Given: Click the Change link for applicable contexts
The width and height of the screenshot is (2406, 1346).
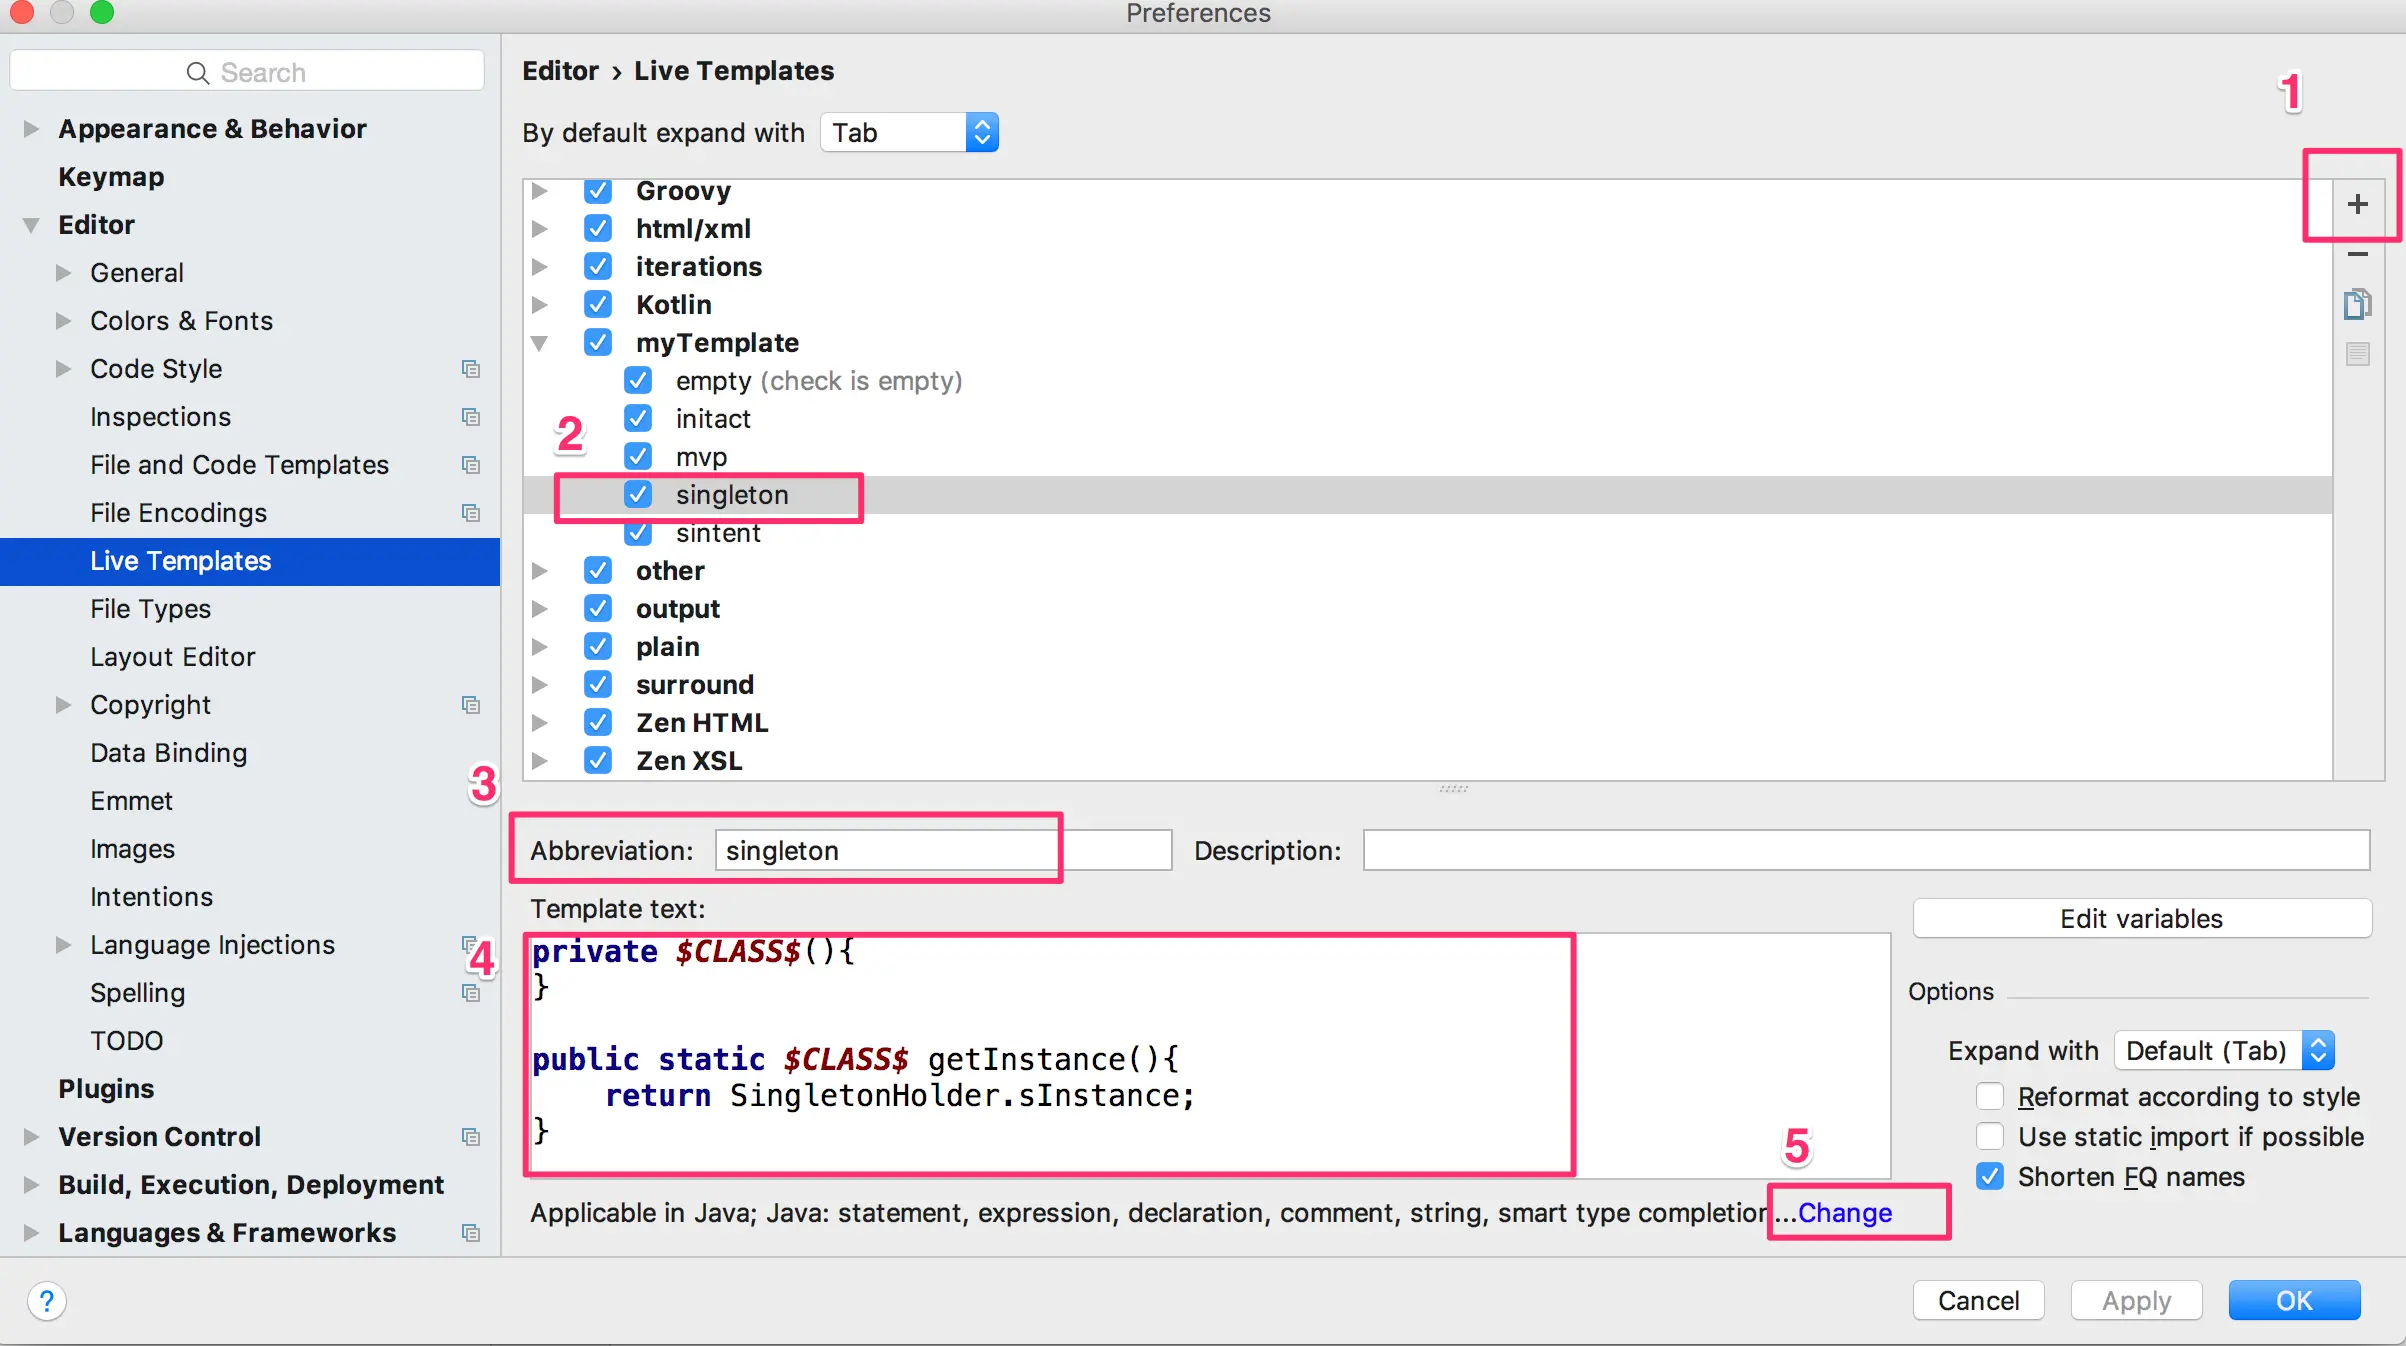Looking at the screenshot, I should click(x=1844, y=1213).
